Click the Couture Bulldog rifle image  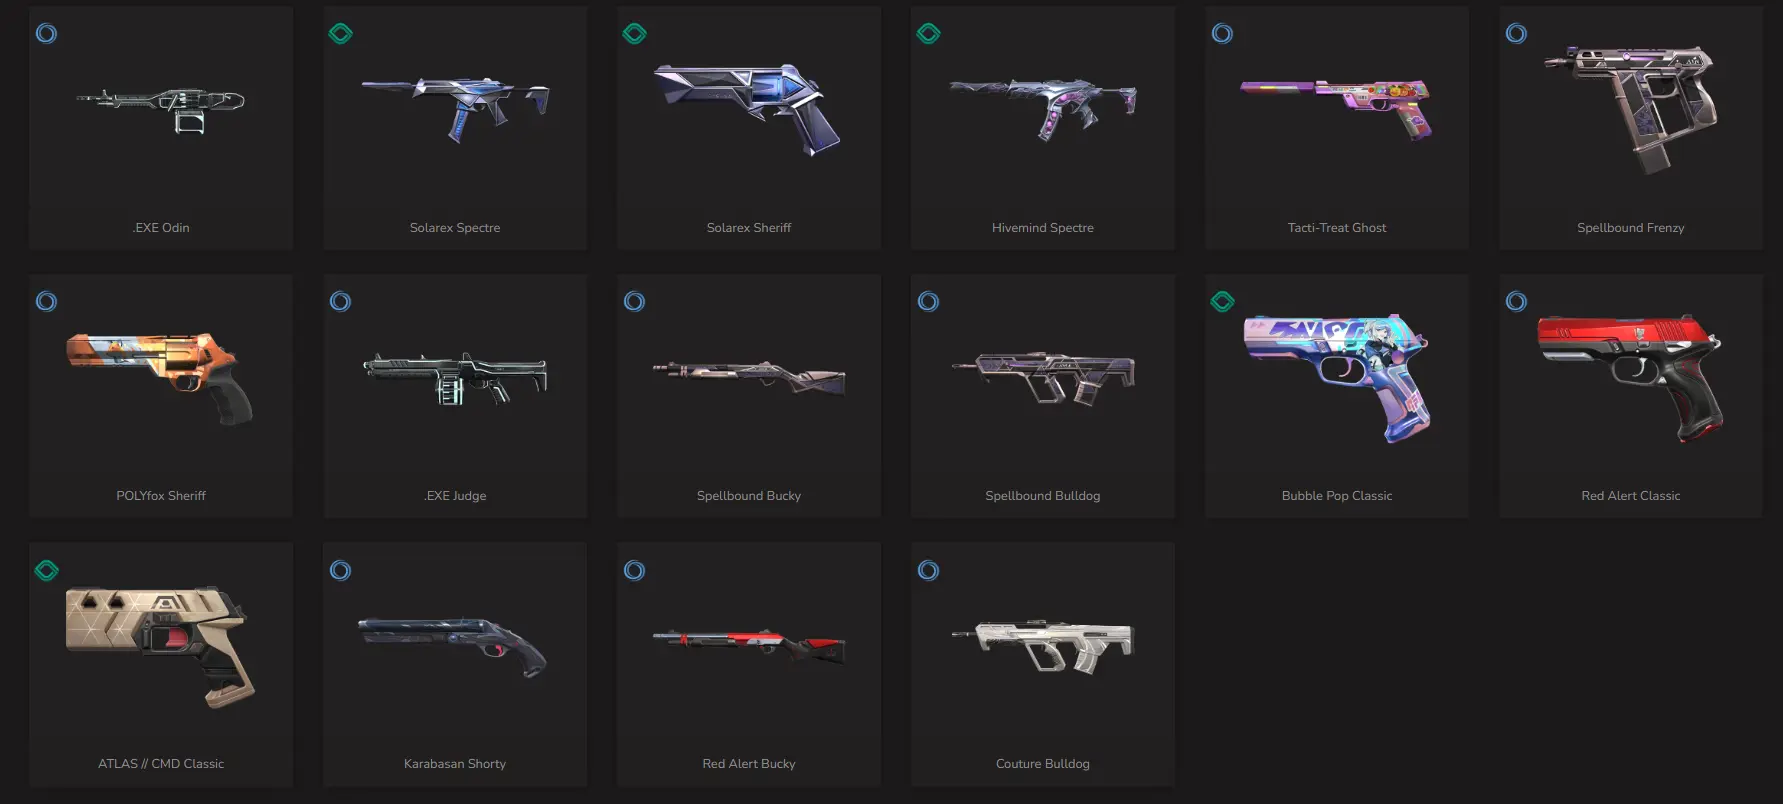[1043, 646]
